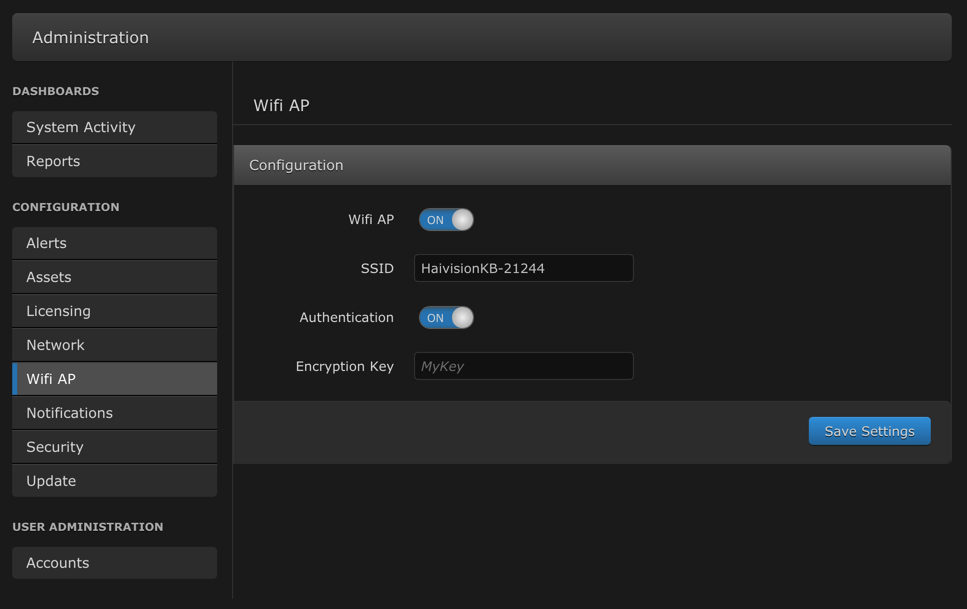
Task: Open the Alerts configuration page
Action: [x=114, y=243]
